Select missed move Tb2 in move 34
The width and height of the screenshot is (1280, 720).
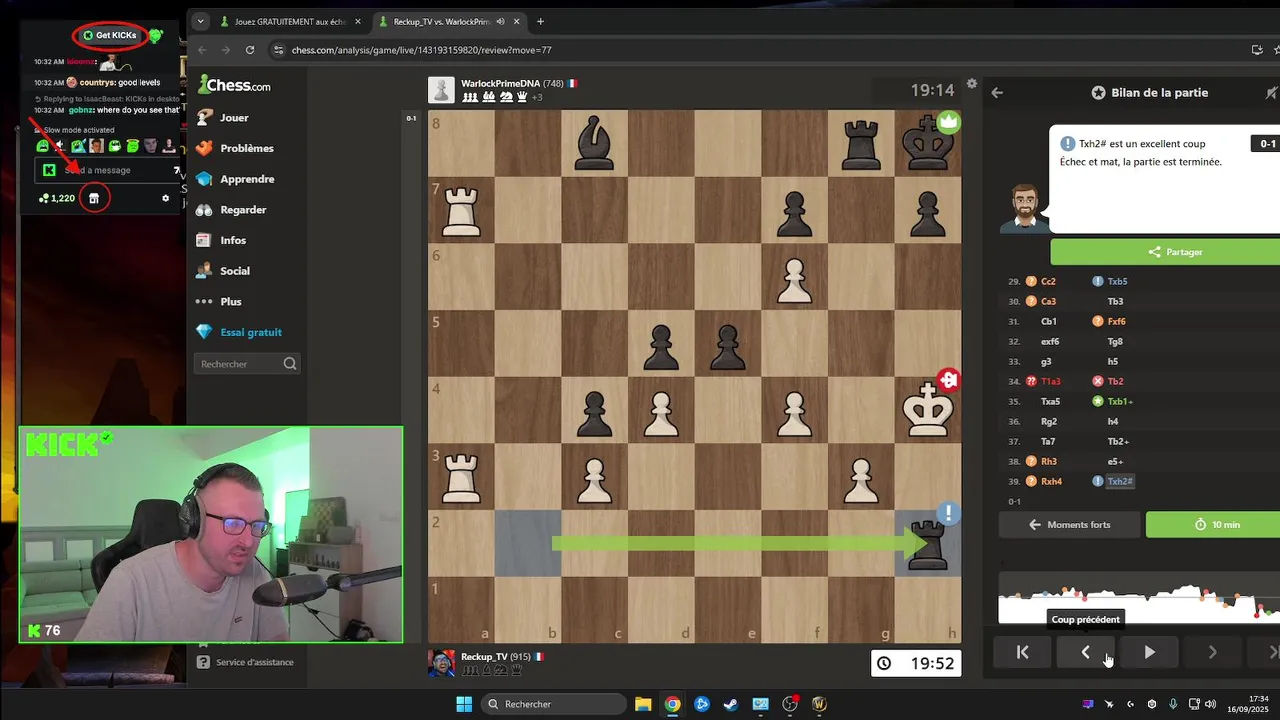(x=1115, y=381)
